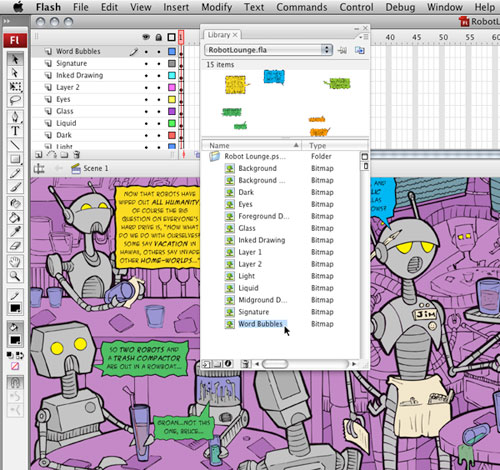Image resolution: width=500 pixels, height=470 pixels.
Task: Click the back arrow beside Scene 1
Action: [59, 168]
